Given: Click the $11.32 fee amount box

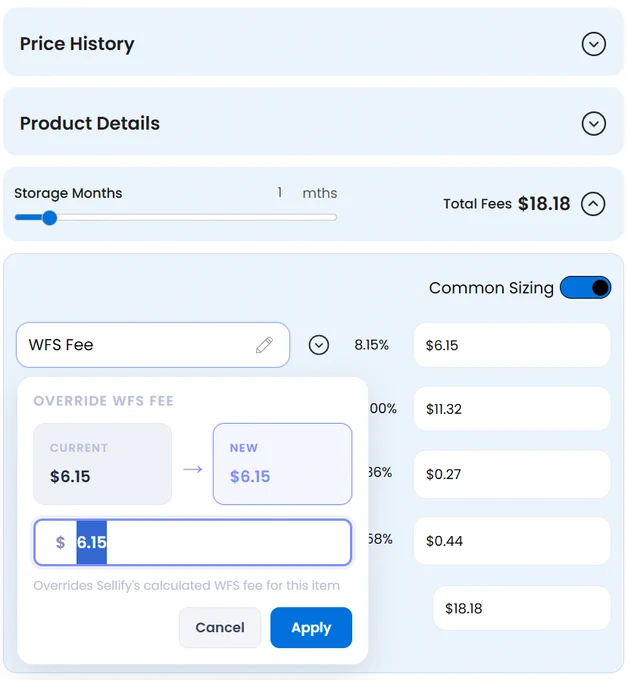Looking at the screenshot, I should point(512,409).
